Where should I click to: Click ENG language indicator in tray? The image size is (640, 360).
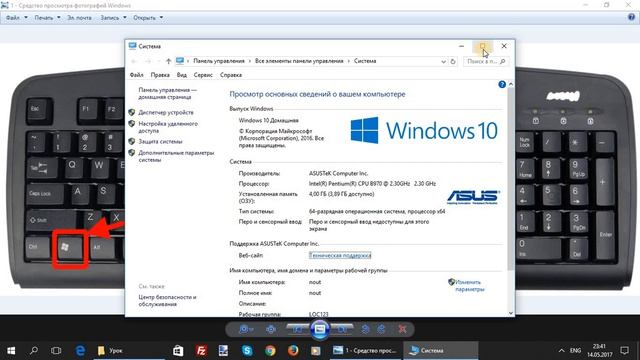pos(575,351)
